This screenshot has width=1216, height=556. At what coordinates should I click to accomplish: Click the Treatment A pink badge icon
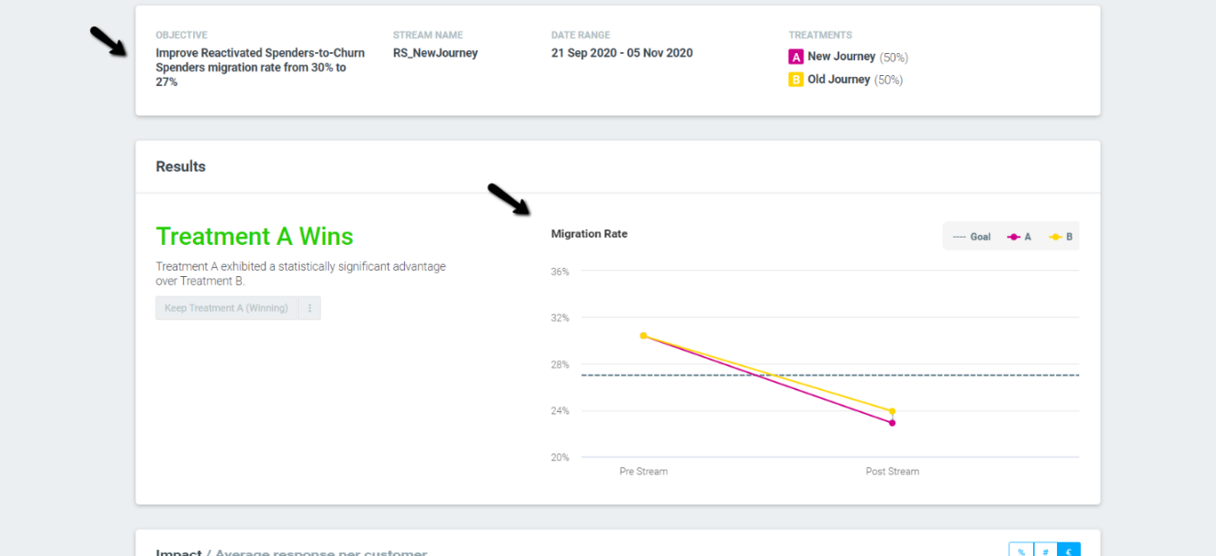796,57
